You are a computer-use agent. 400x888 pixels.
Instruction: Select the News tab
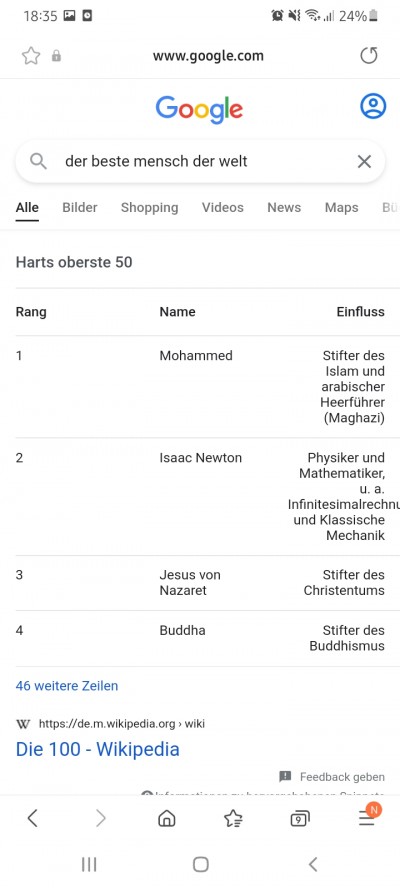click(x=284, y=207)
